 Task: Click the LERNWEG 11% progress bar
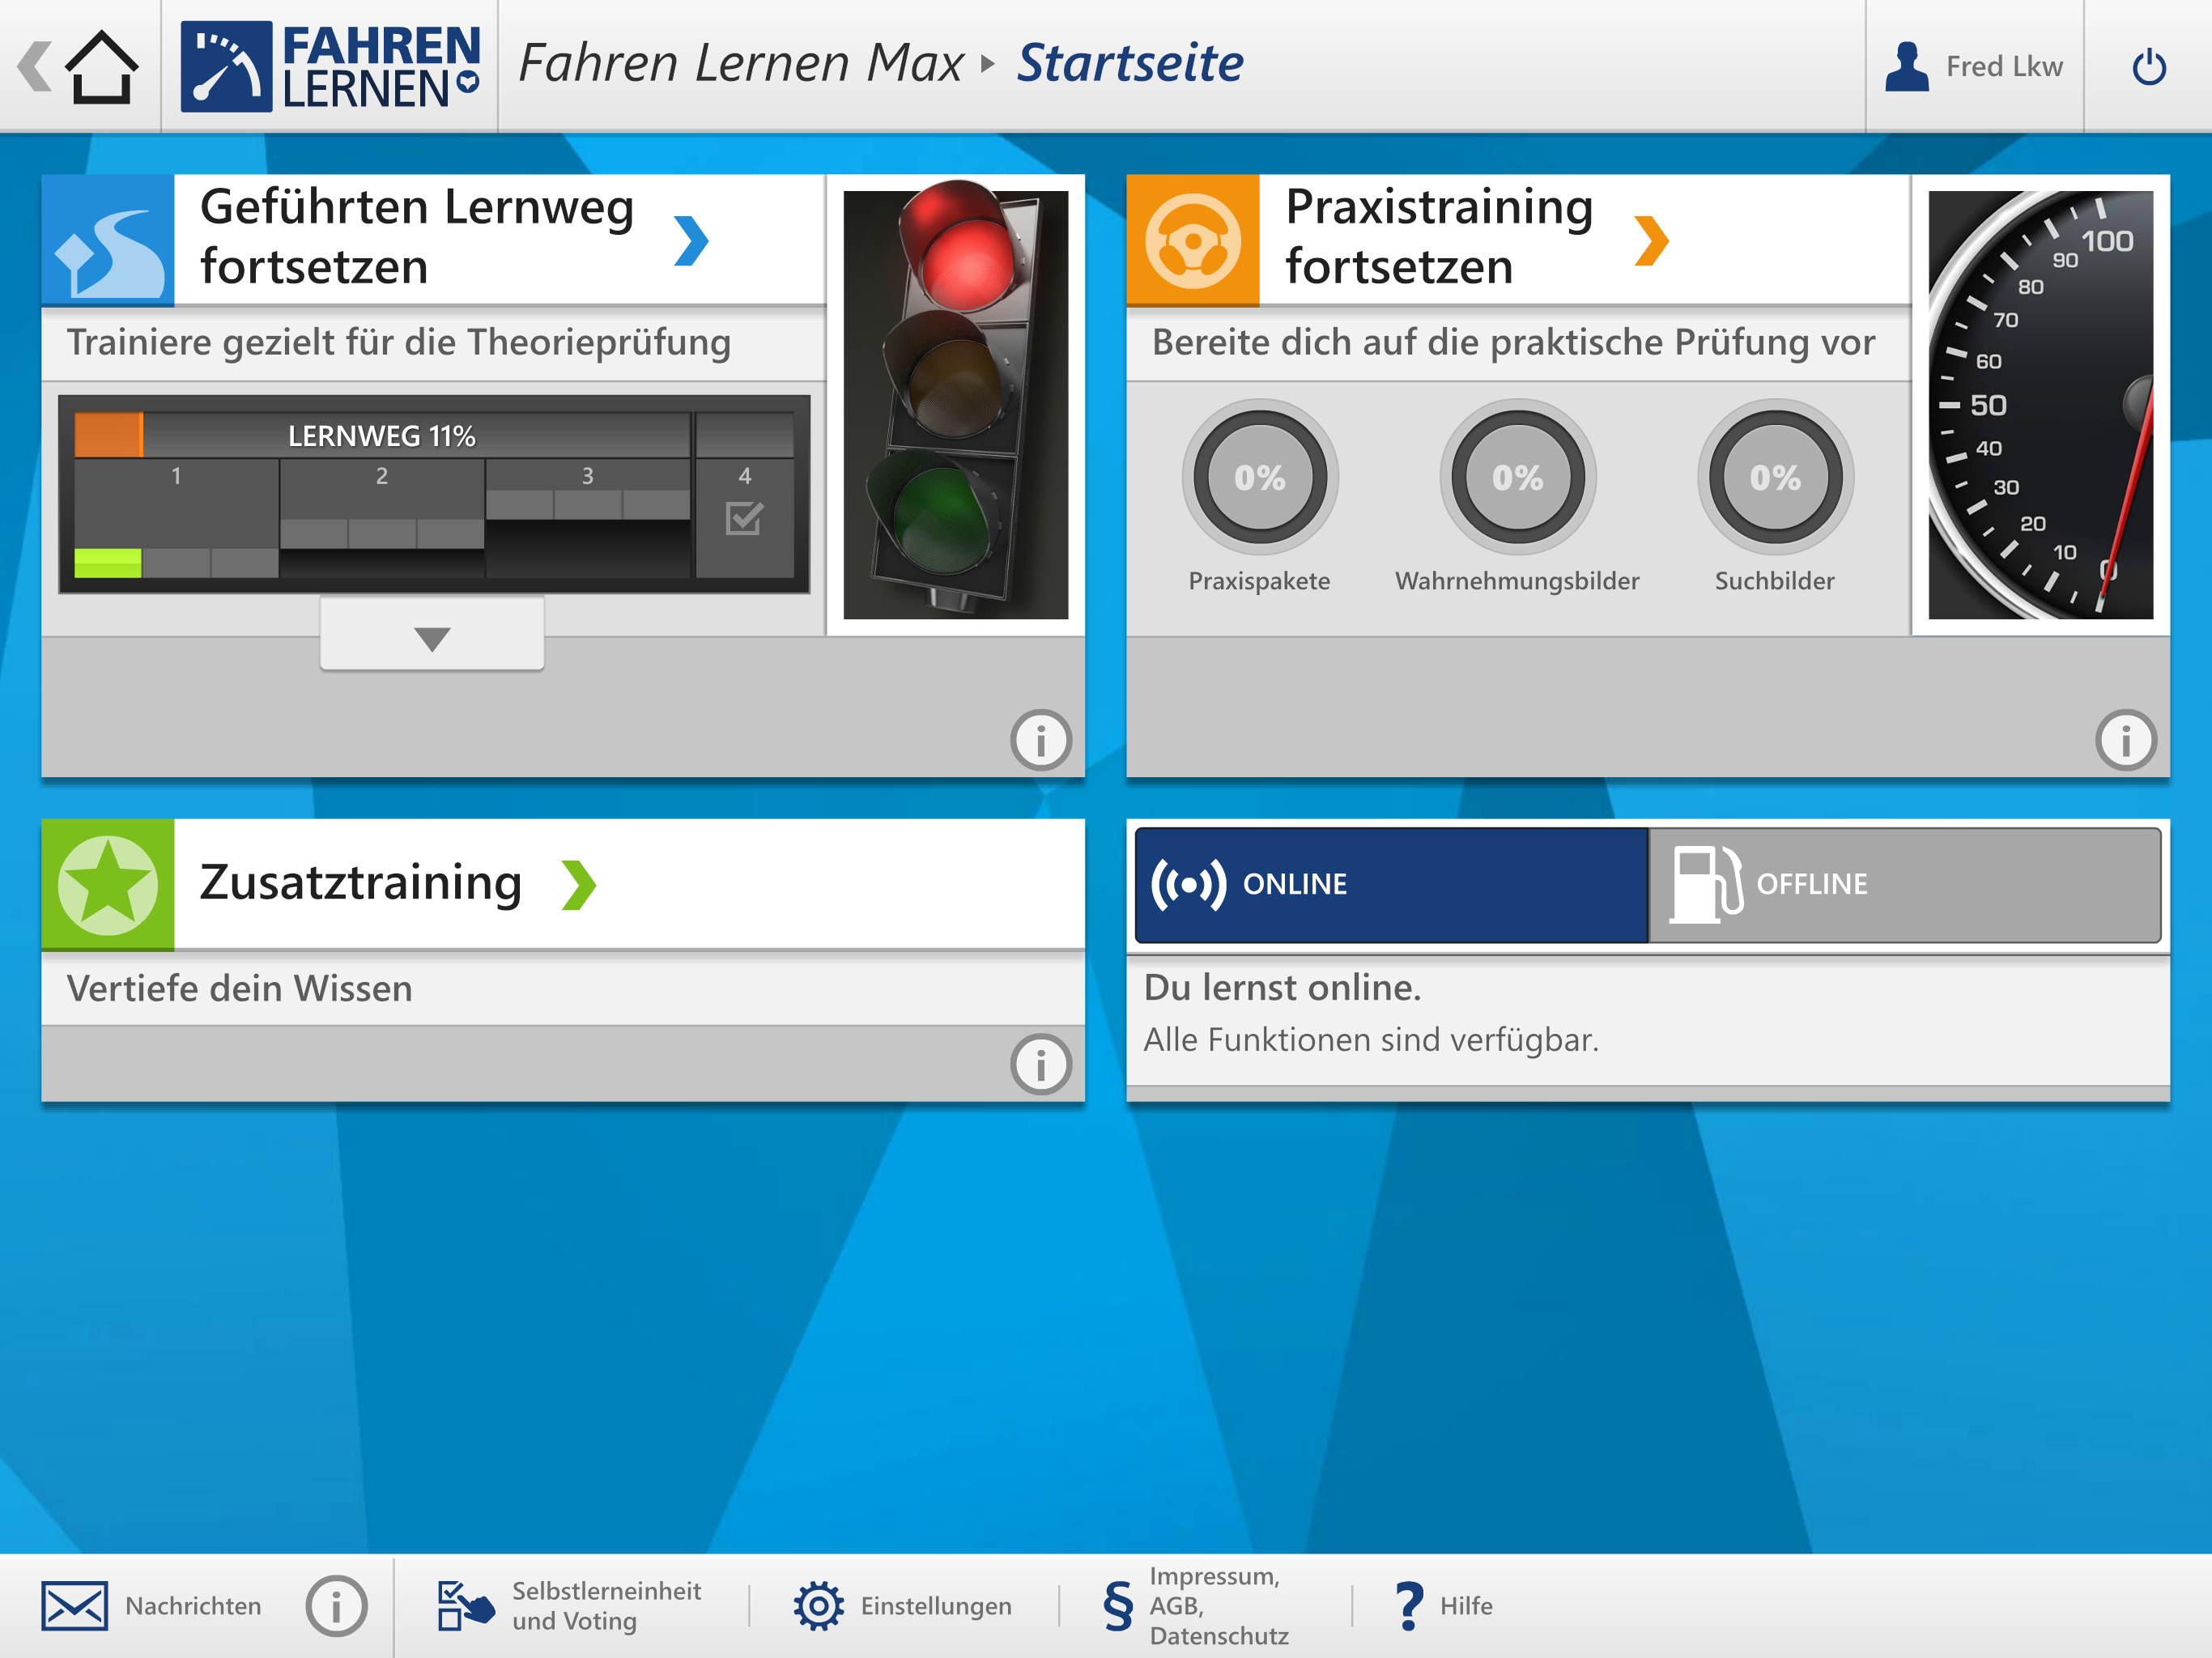pyautogui.click(x=382, y=436)
